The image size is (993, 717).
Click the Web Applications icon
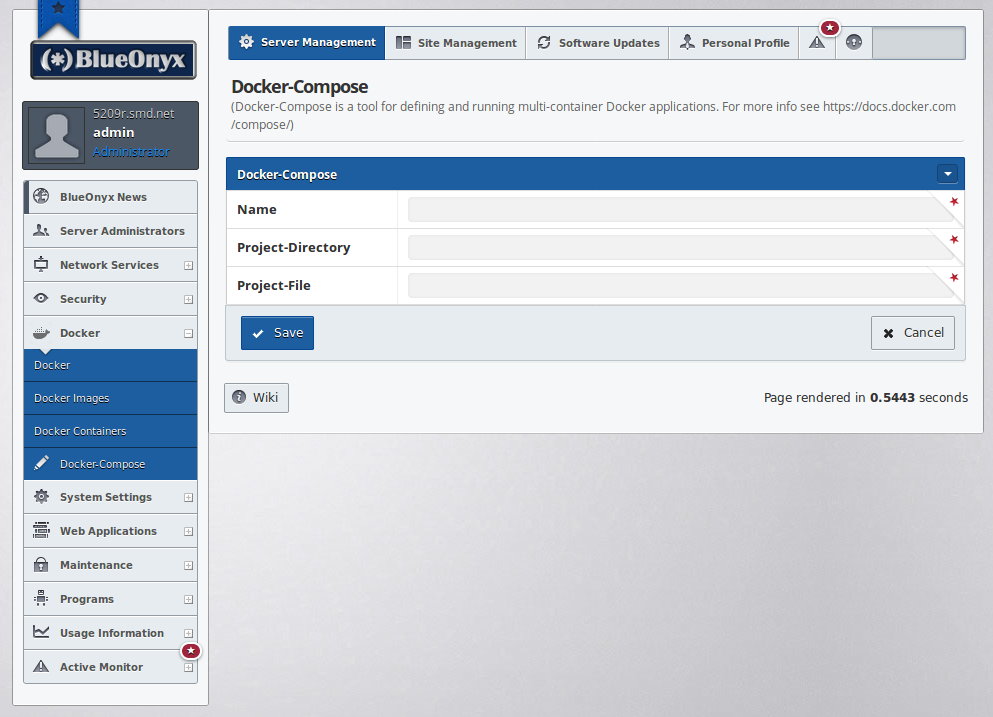[x=41, y=530]
